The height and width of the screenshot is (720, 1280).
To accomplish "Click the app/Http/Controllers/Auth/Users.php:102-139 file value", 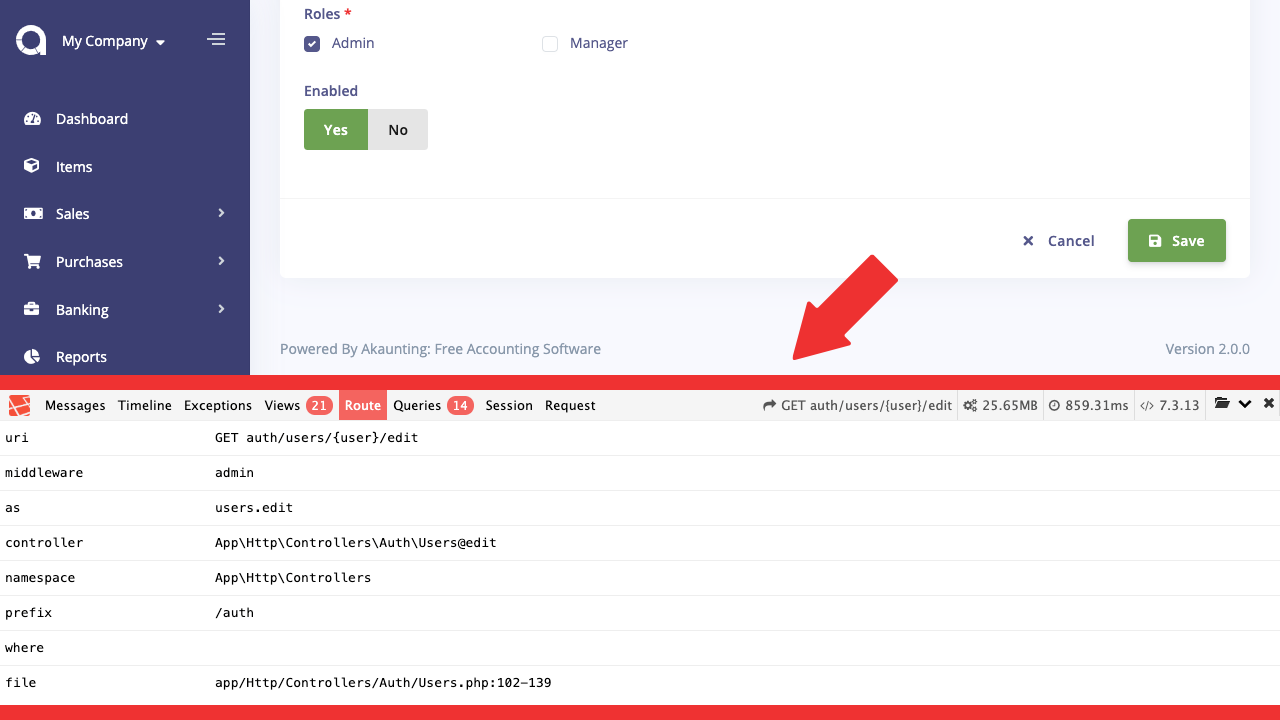I will coord(383,683).
